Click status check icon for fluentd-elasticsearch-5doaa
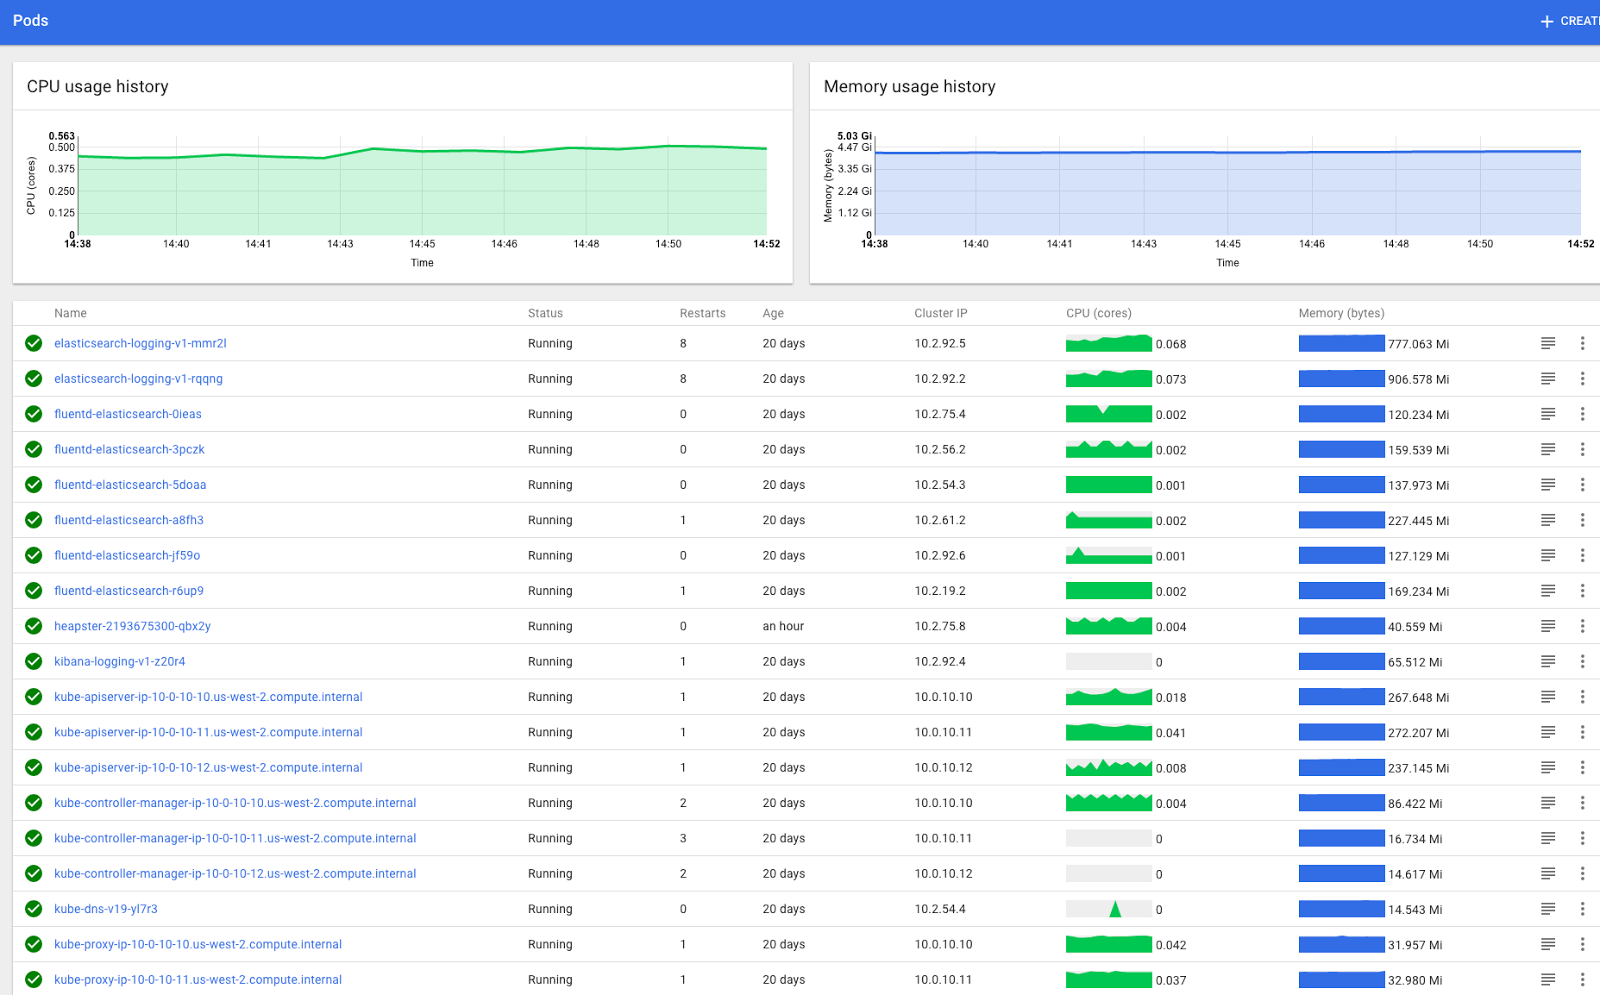1600x995 pixels. (x=33, y=485)
